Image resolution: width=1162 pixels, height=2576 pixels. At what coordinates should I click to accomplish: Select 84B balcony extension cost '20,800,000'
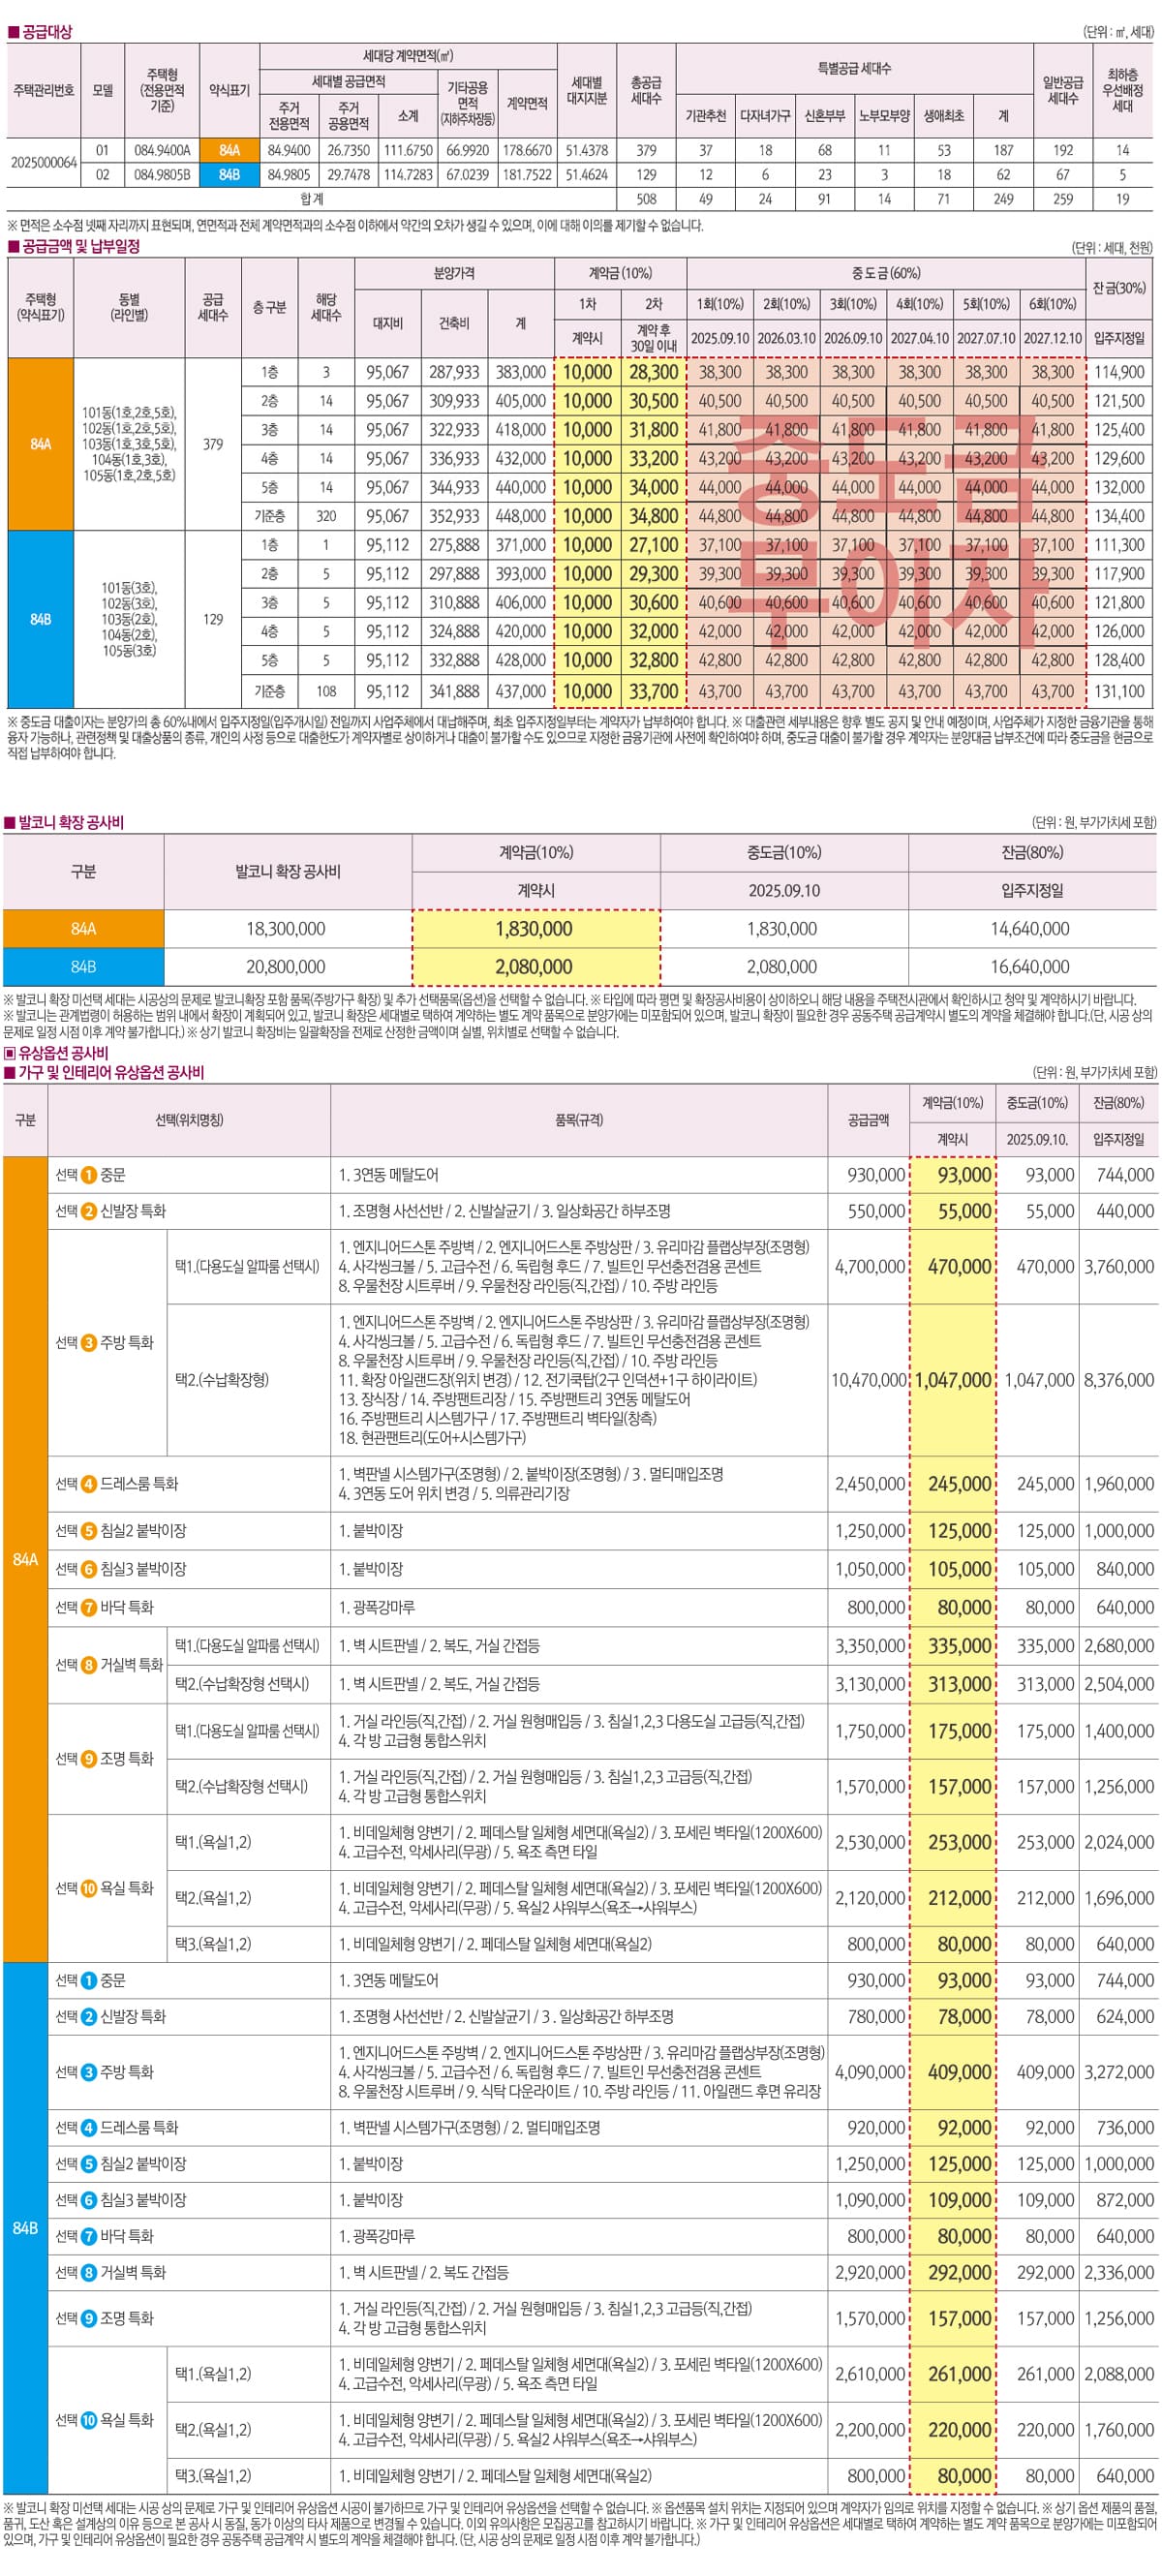tap(286, 967)
